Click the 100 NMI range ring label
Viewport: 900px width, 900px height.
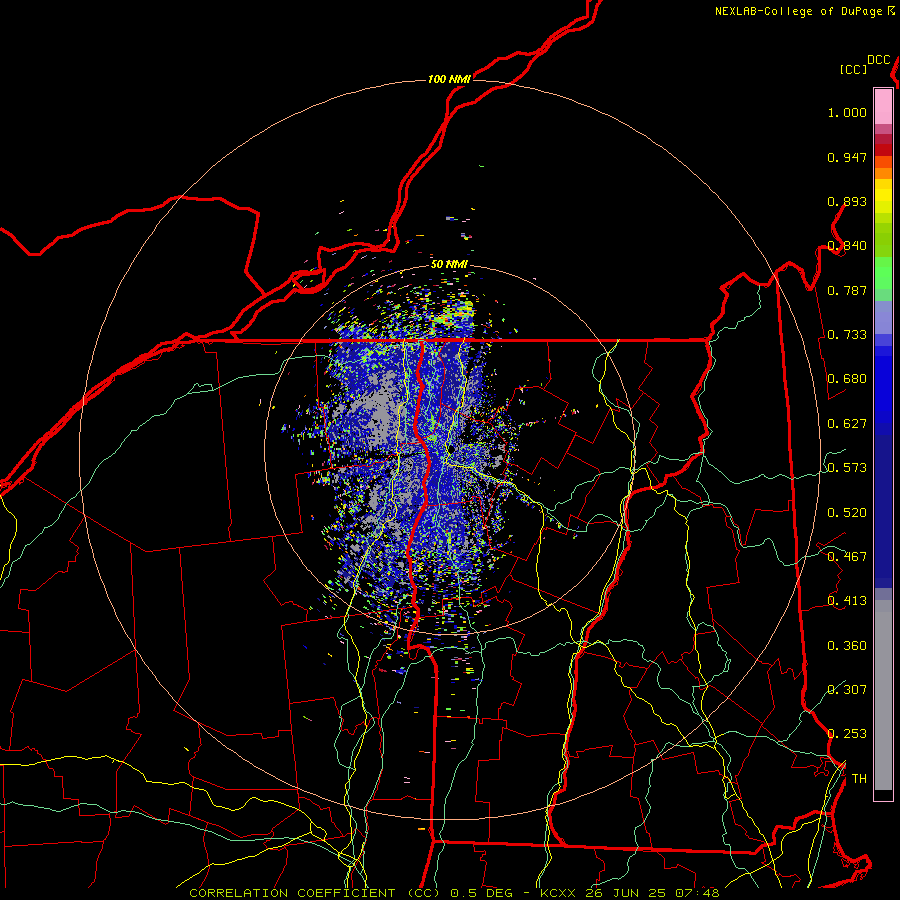tap(449, 79)
